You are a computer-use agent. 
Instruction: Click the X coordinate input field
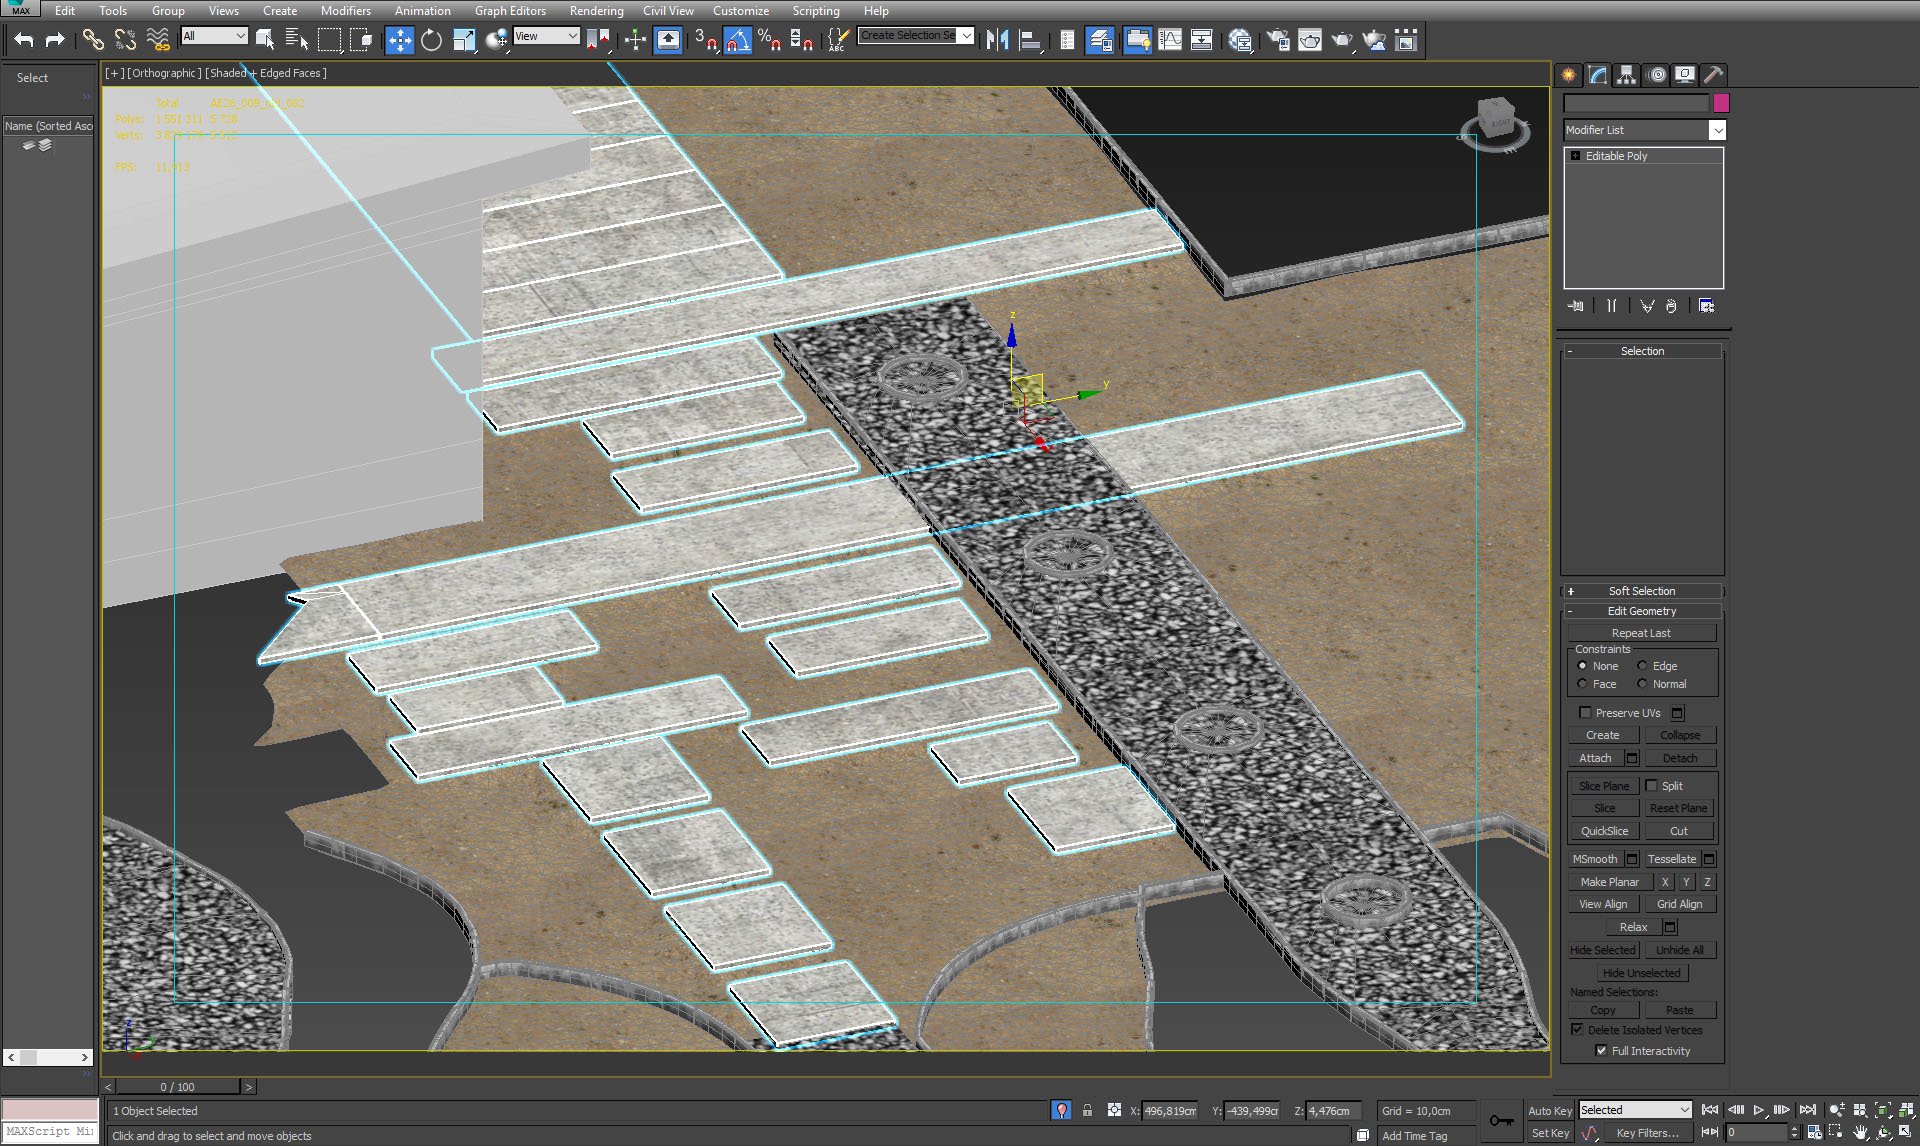click(1170, 1110)
